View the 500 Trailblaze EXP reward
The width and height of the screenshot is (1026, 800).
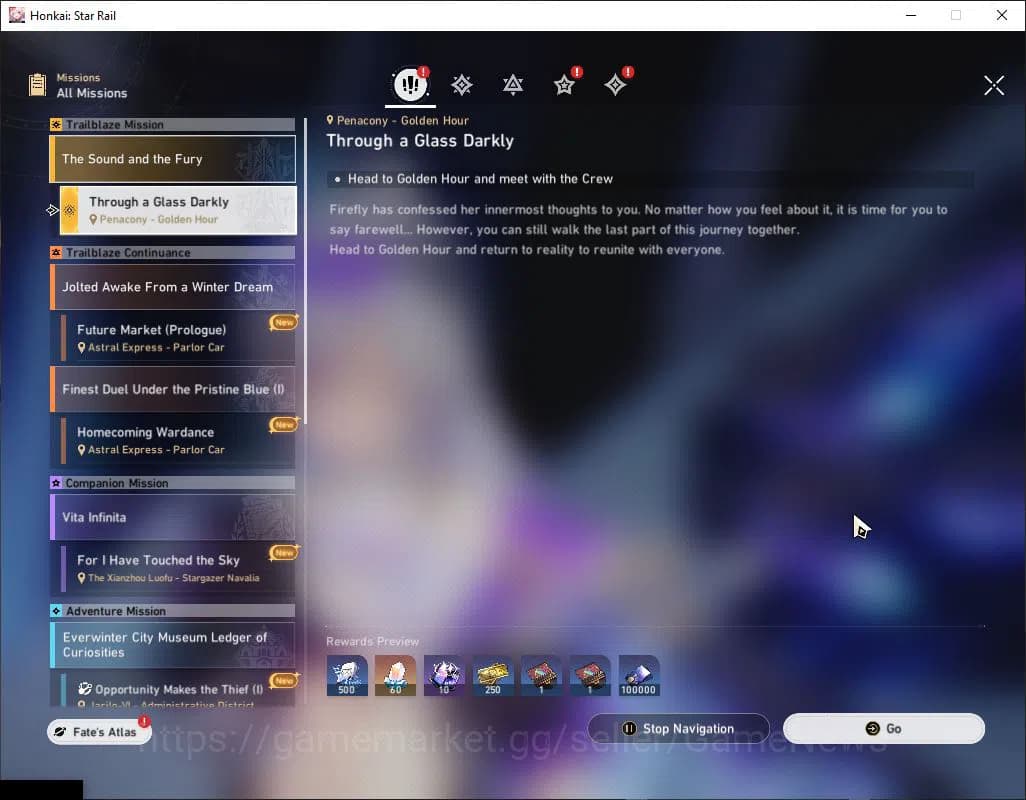tap(347, 676)
